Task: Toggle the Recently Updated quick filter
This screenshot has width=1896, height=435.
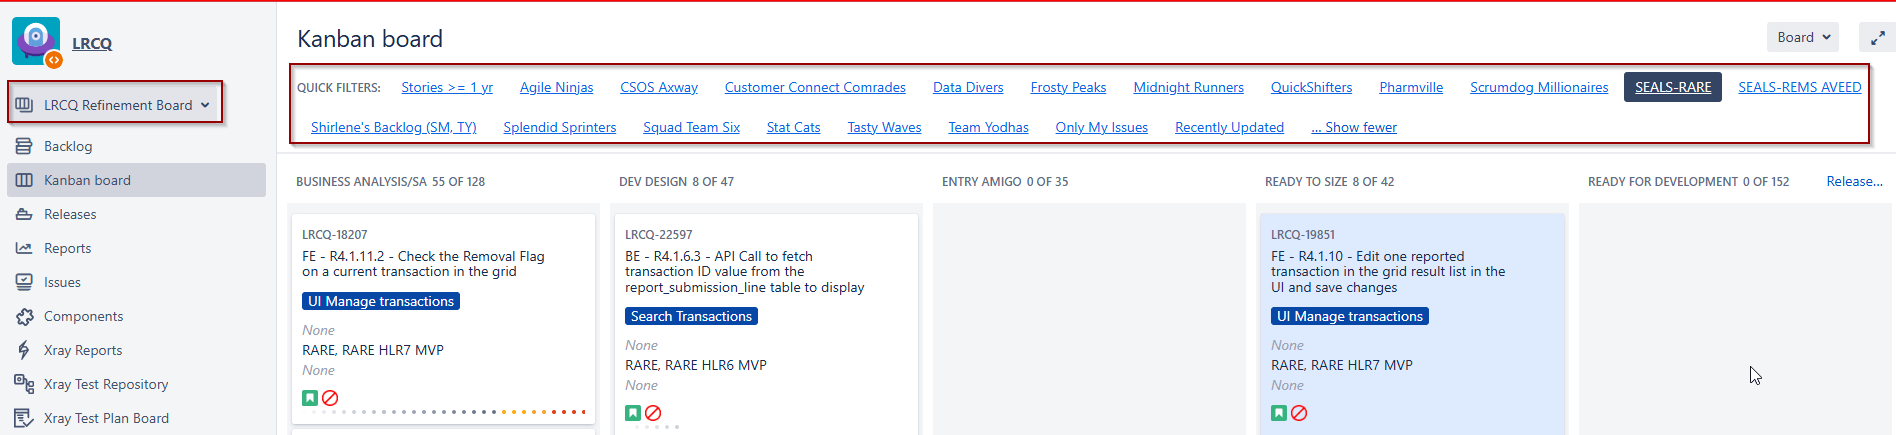Action: tap(1229, 127)
